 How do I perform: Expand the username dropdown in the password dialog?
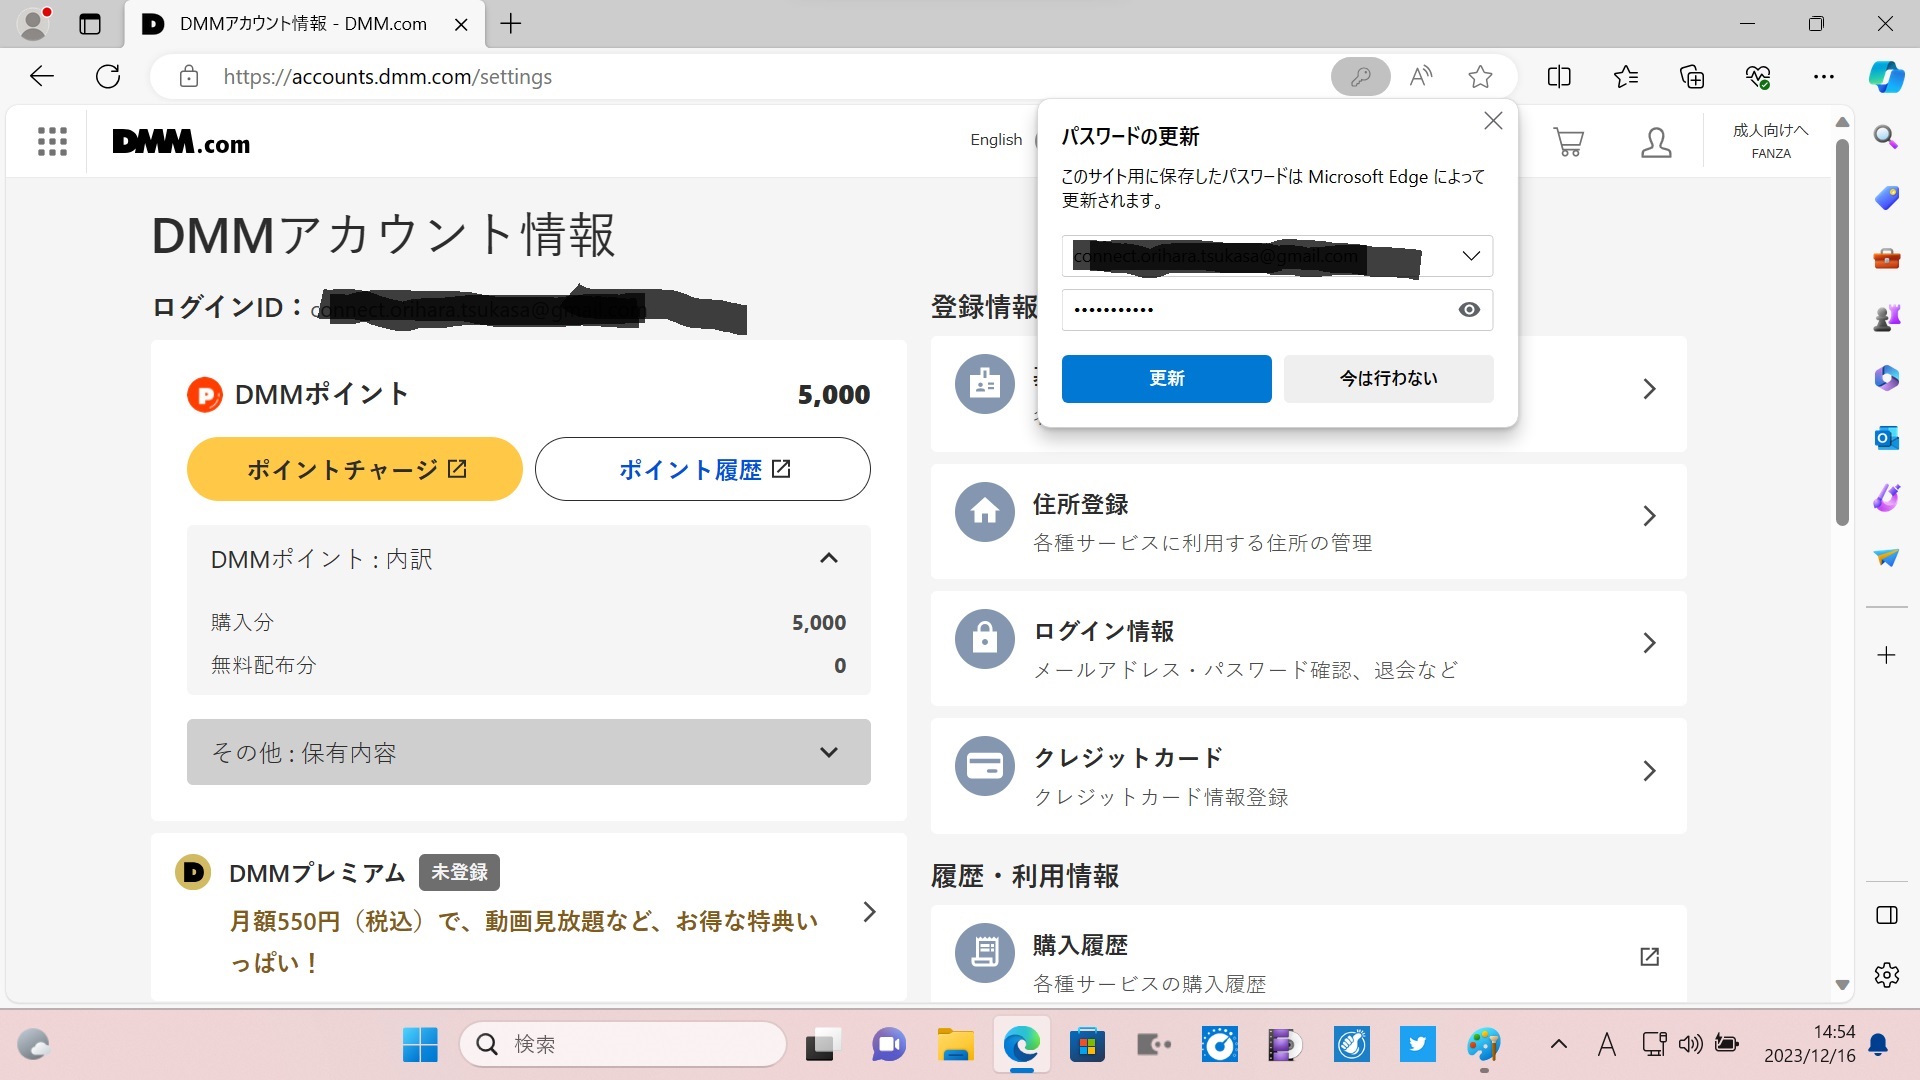coord(1469,256)
